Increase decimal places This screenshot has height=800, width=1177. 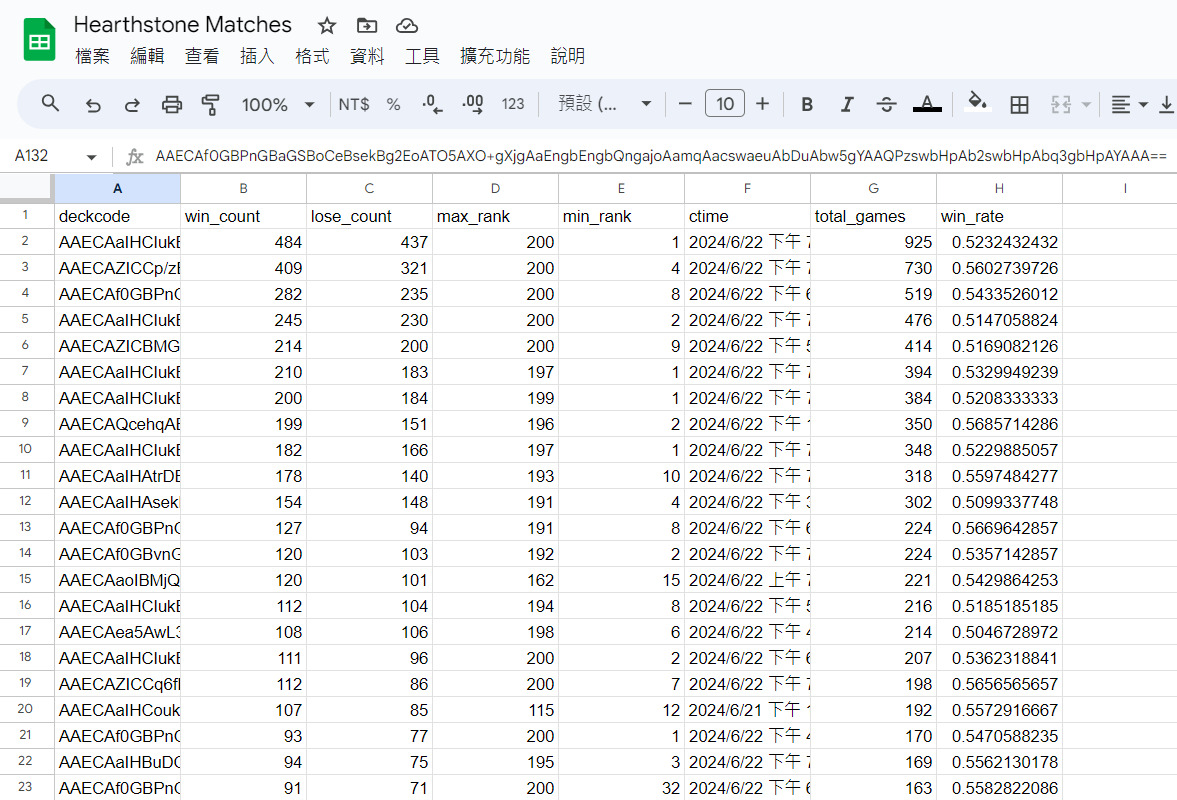point(473,104)
